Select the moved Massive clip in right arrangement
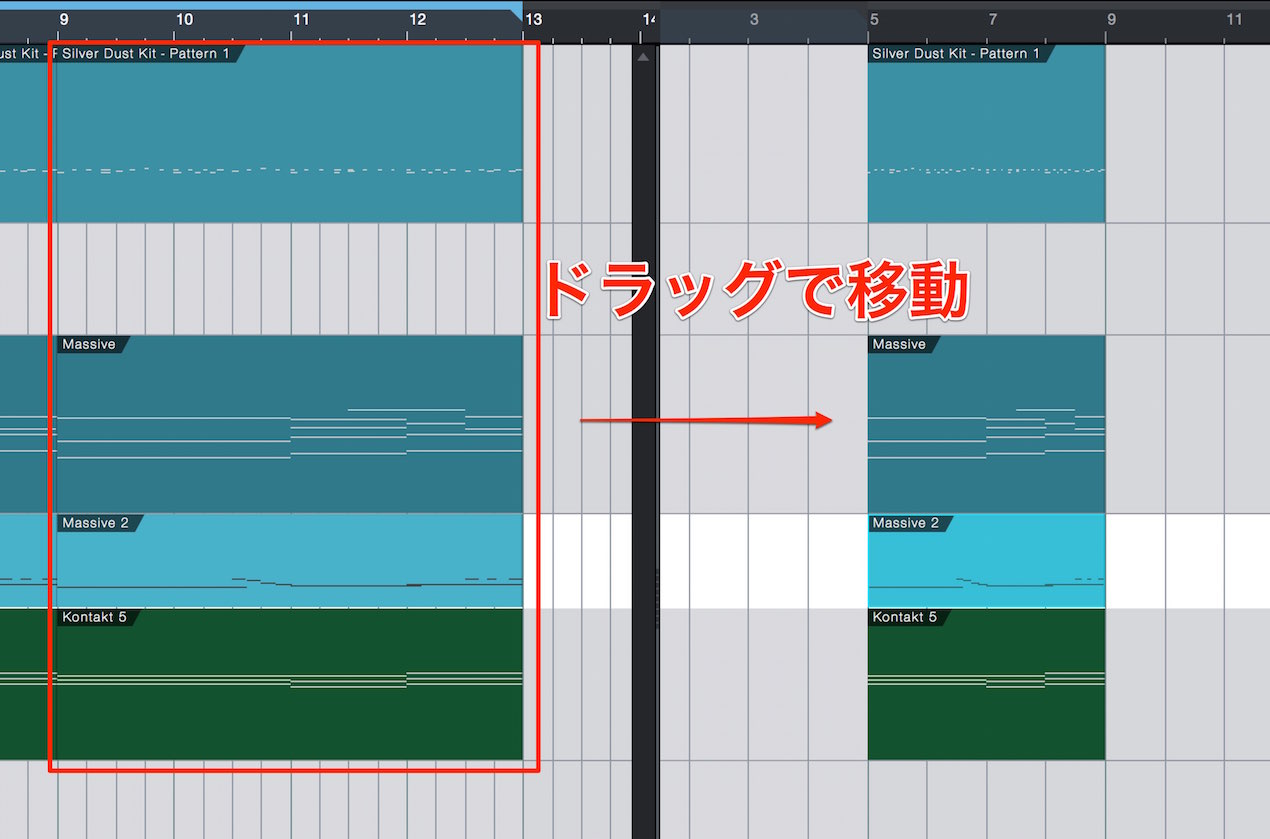The height and width of the screenshot is (839, 1270). point(986,424)
